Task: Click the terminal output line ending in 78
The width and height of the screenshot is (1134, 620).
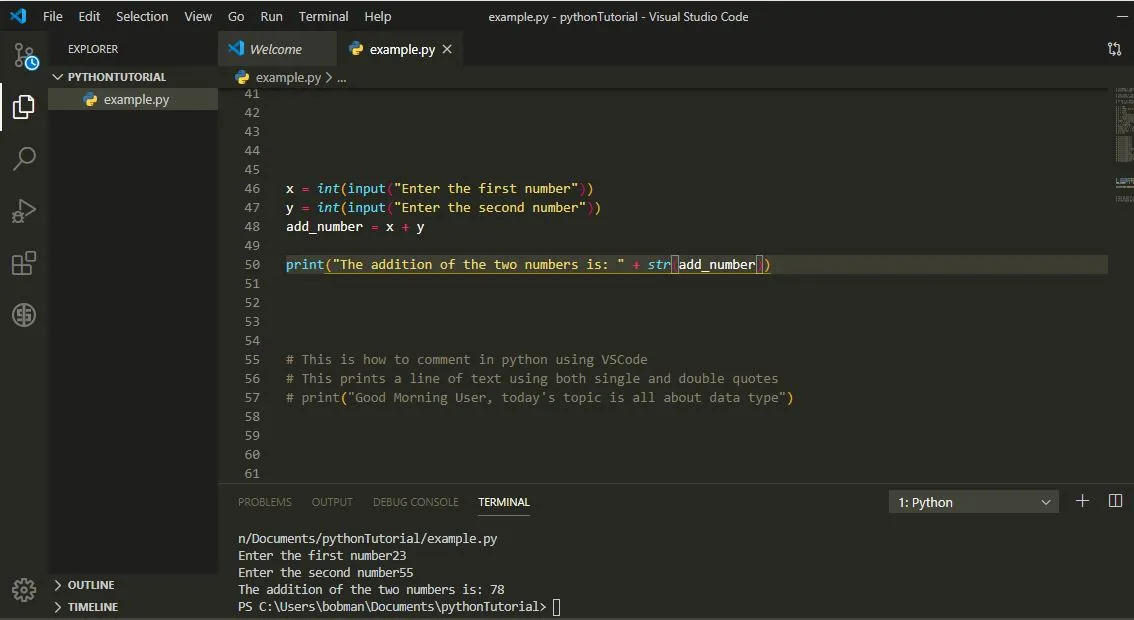Action: coord(371,590)
